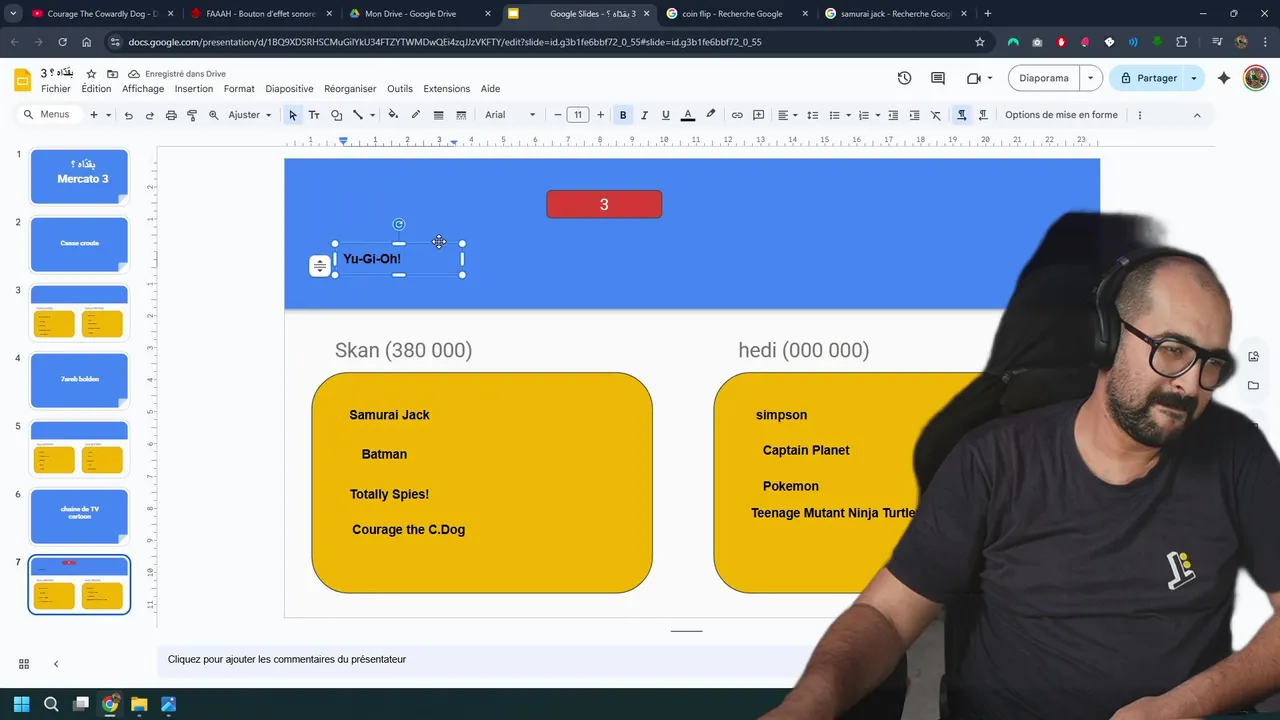Toggle the select cursor tool
1280x720 pixels.
(293, 115)
